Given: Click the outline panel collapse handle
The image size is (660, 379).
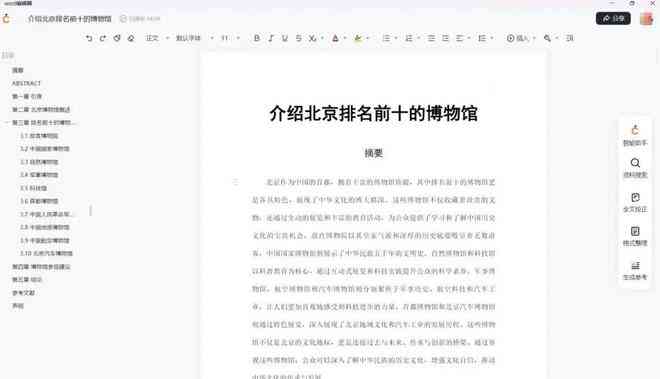Looking at the screenshot, I should 90,210.
